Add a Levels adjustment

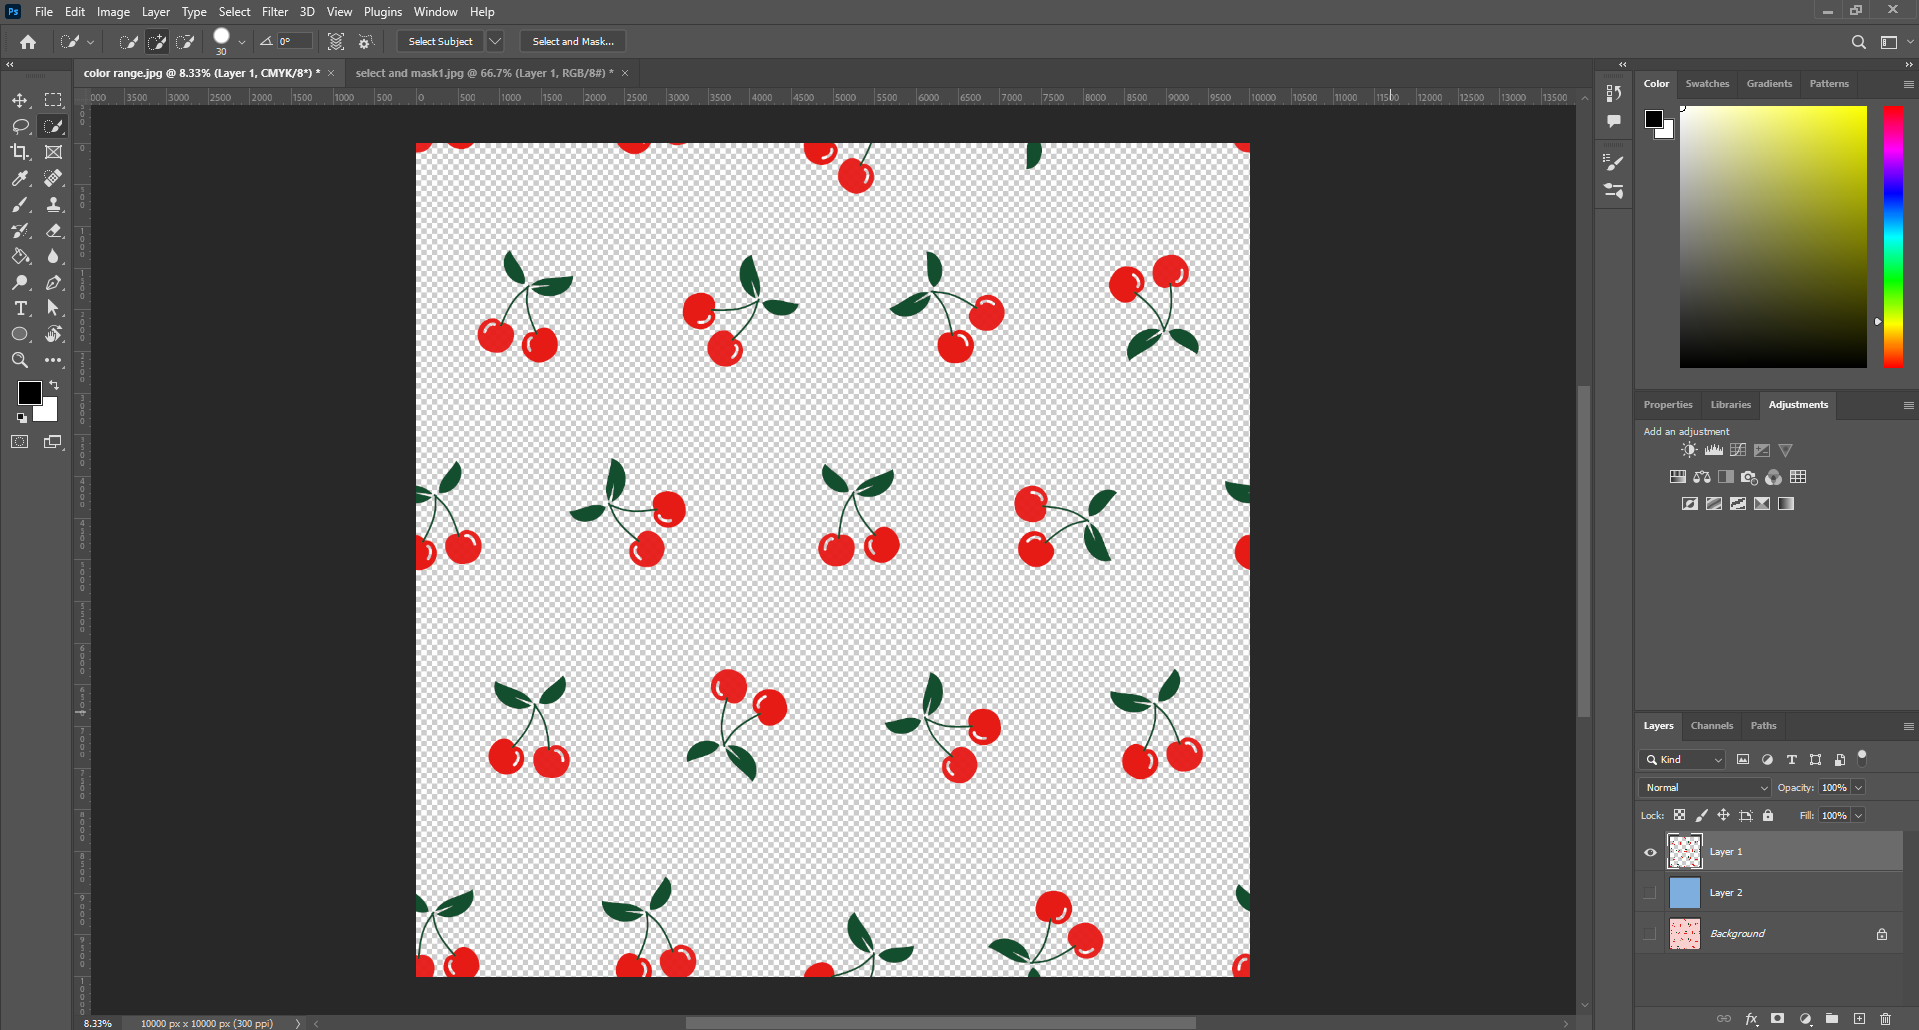[1714, 450]
